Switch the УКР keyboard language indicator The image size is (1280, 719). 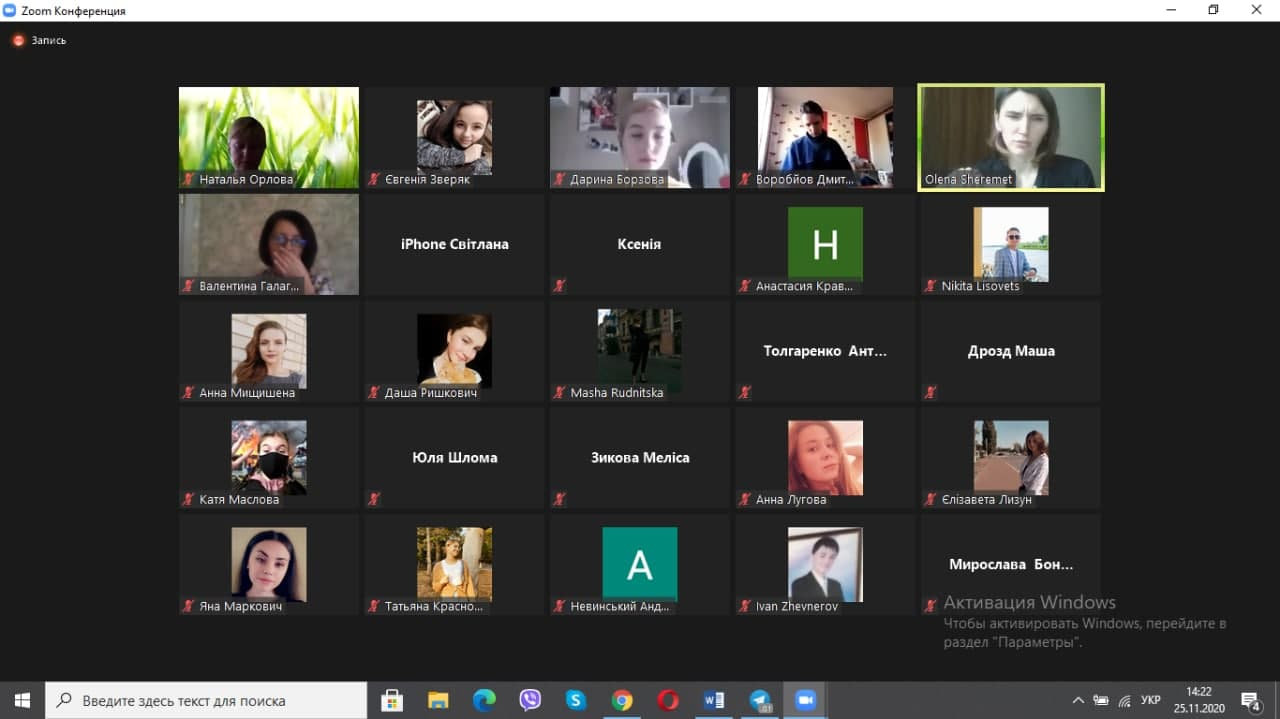1151,700
